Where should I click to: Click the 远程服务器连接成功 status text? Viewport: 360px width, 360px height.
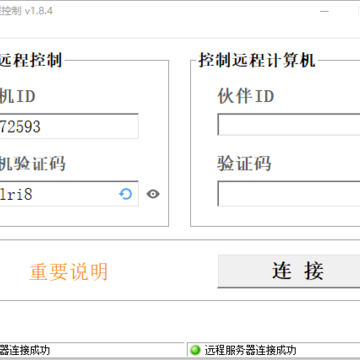point(250,350)
